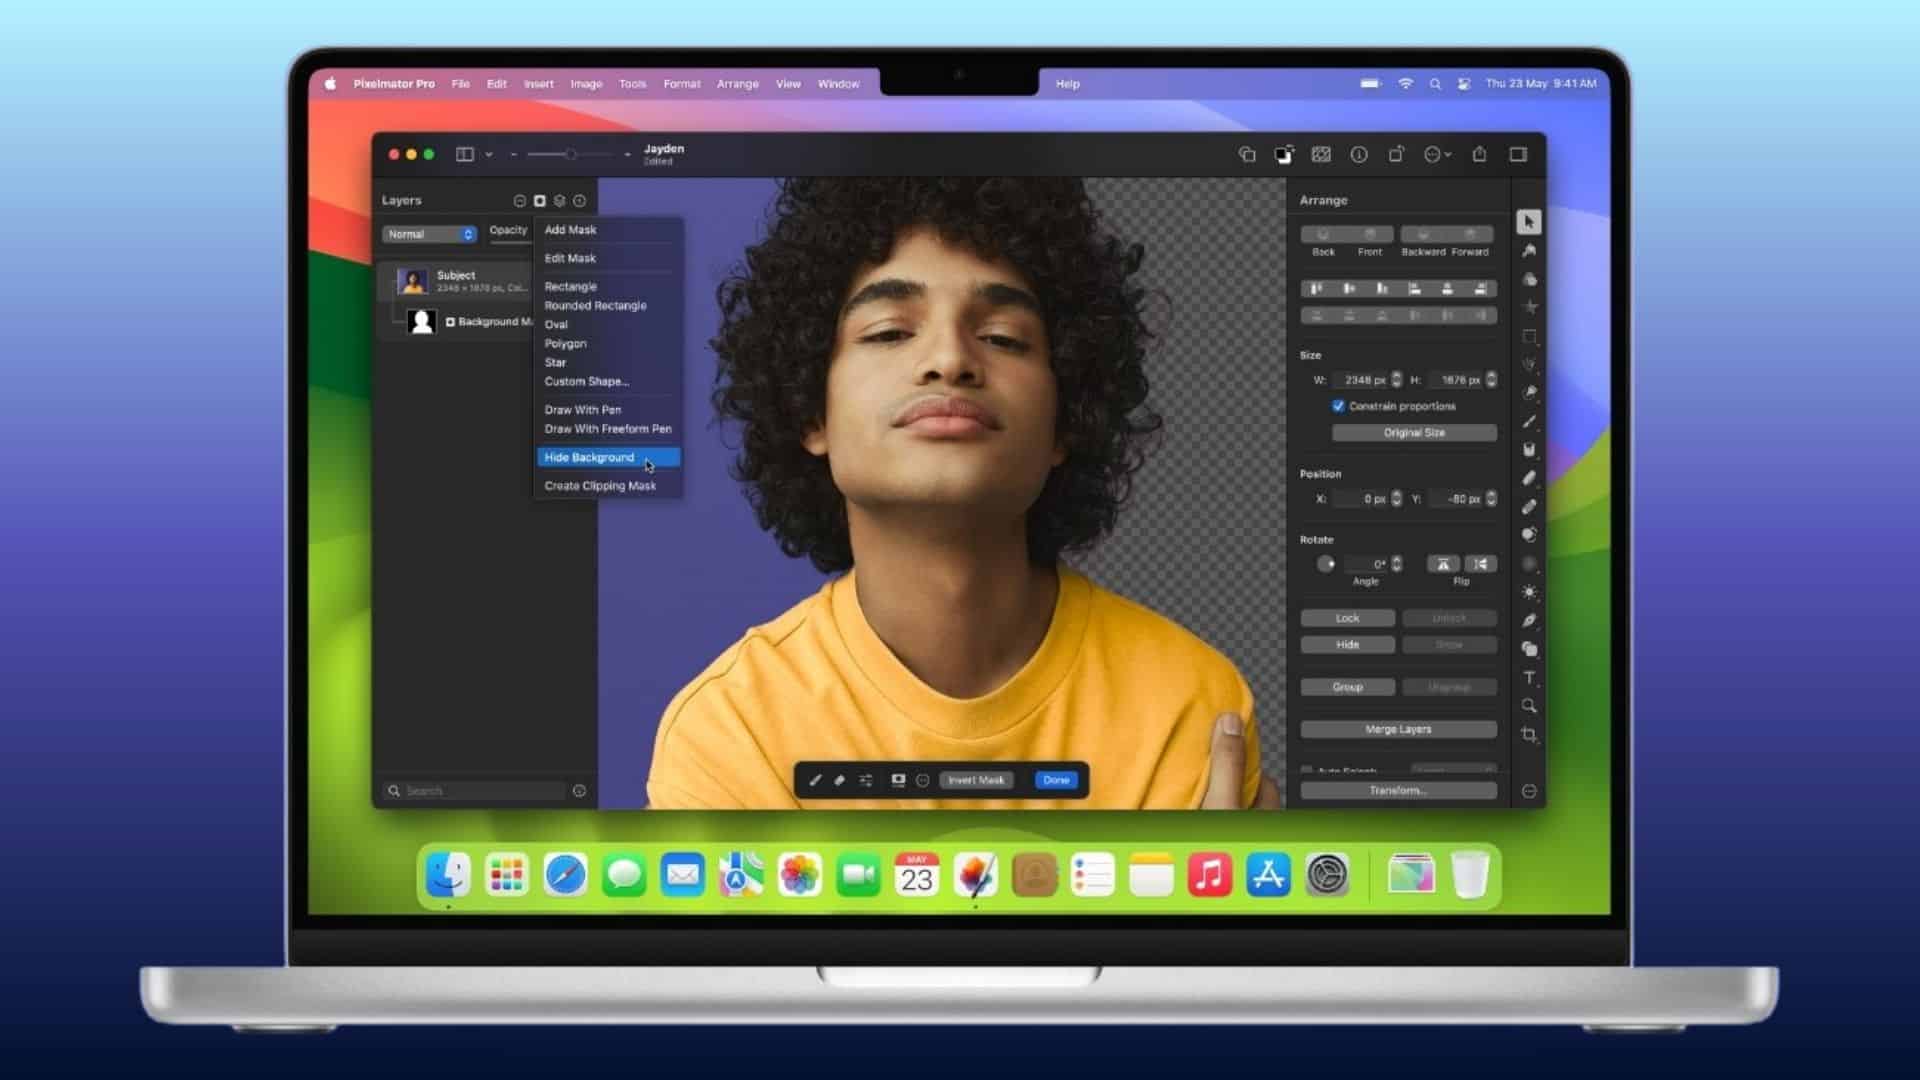Open the ellipsis more-options toolbar dropdown

click(1437, 154)
